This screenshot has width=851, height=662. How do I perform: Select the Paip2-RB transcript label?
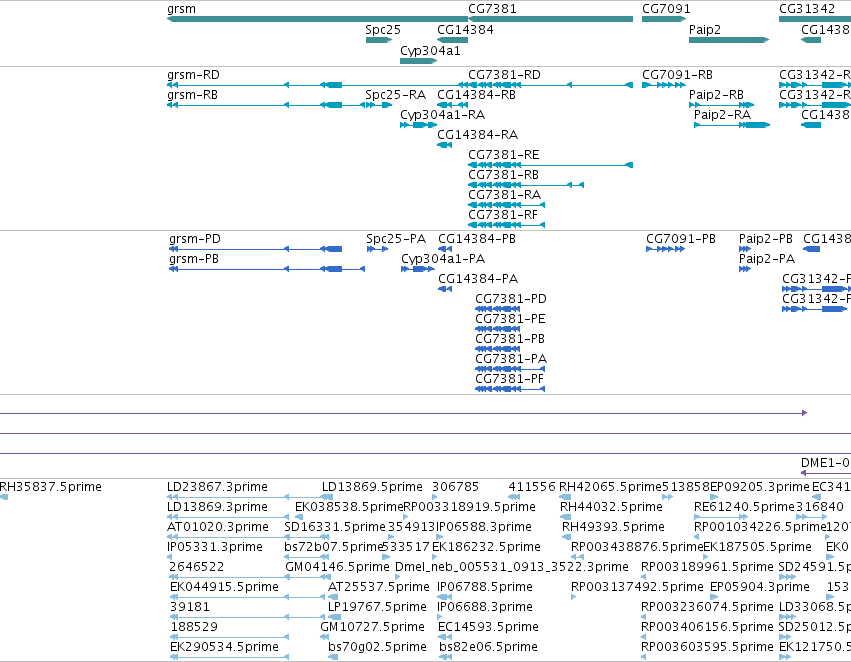[716, 95]
